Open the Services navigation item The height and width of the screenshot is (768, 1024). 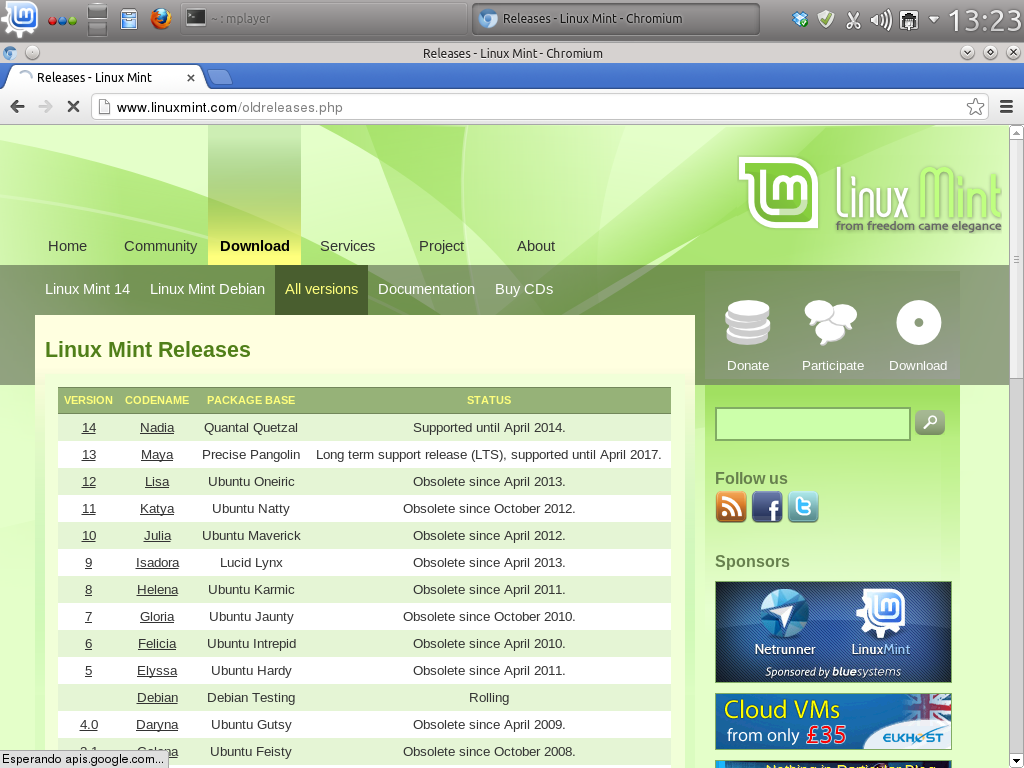pyautogui.click(x=347, y=246)
